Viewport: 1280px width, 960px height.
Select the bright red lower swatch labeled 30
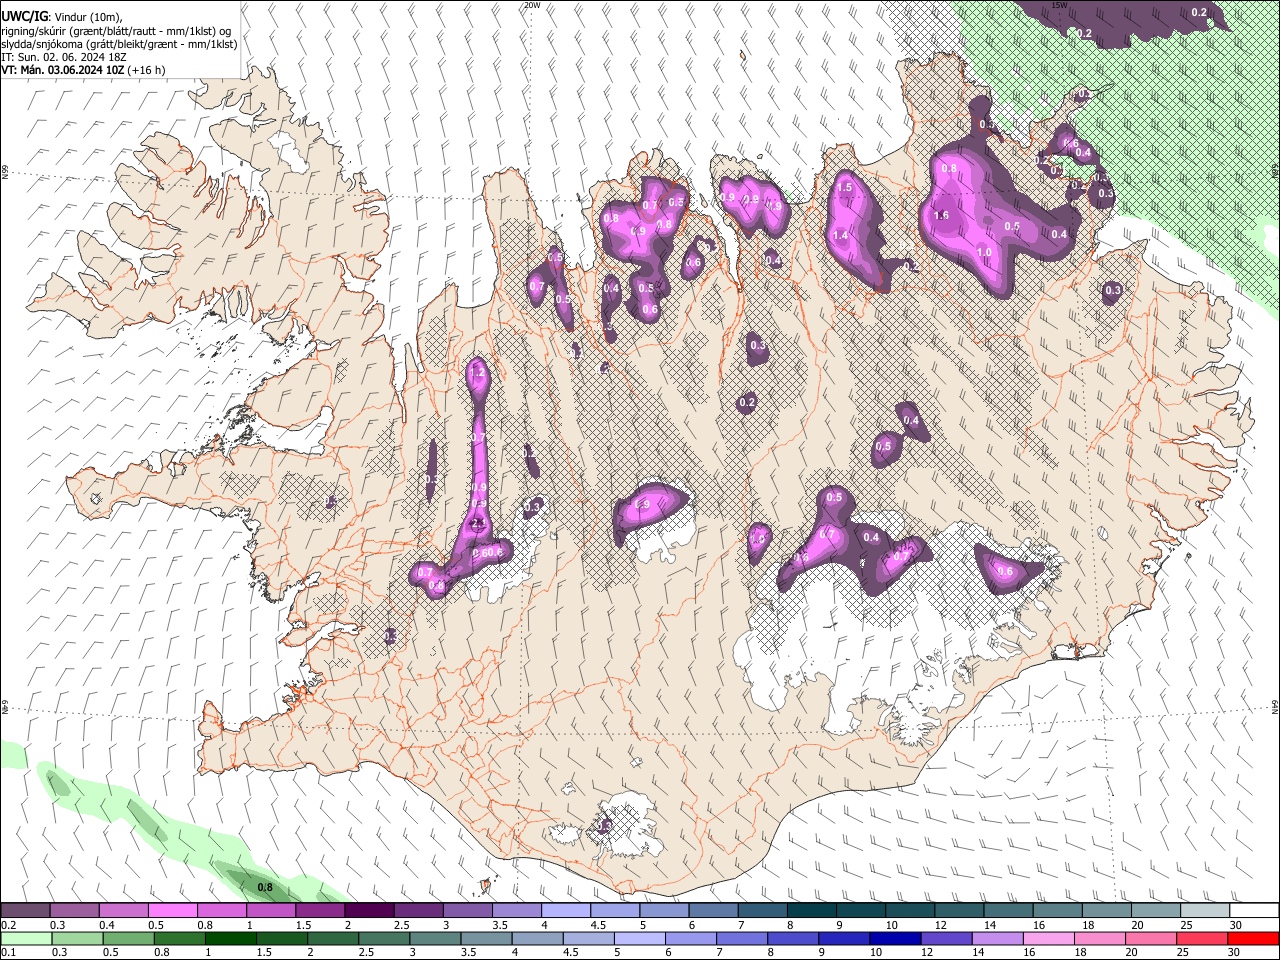coord(1252,938)
